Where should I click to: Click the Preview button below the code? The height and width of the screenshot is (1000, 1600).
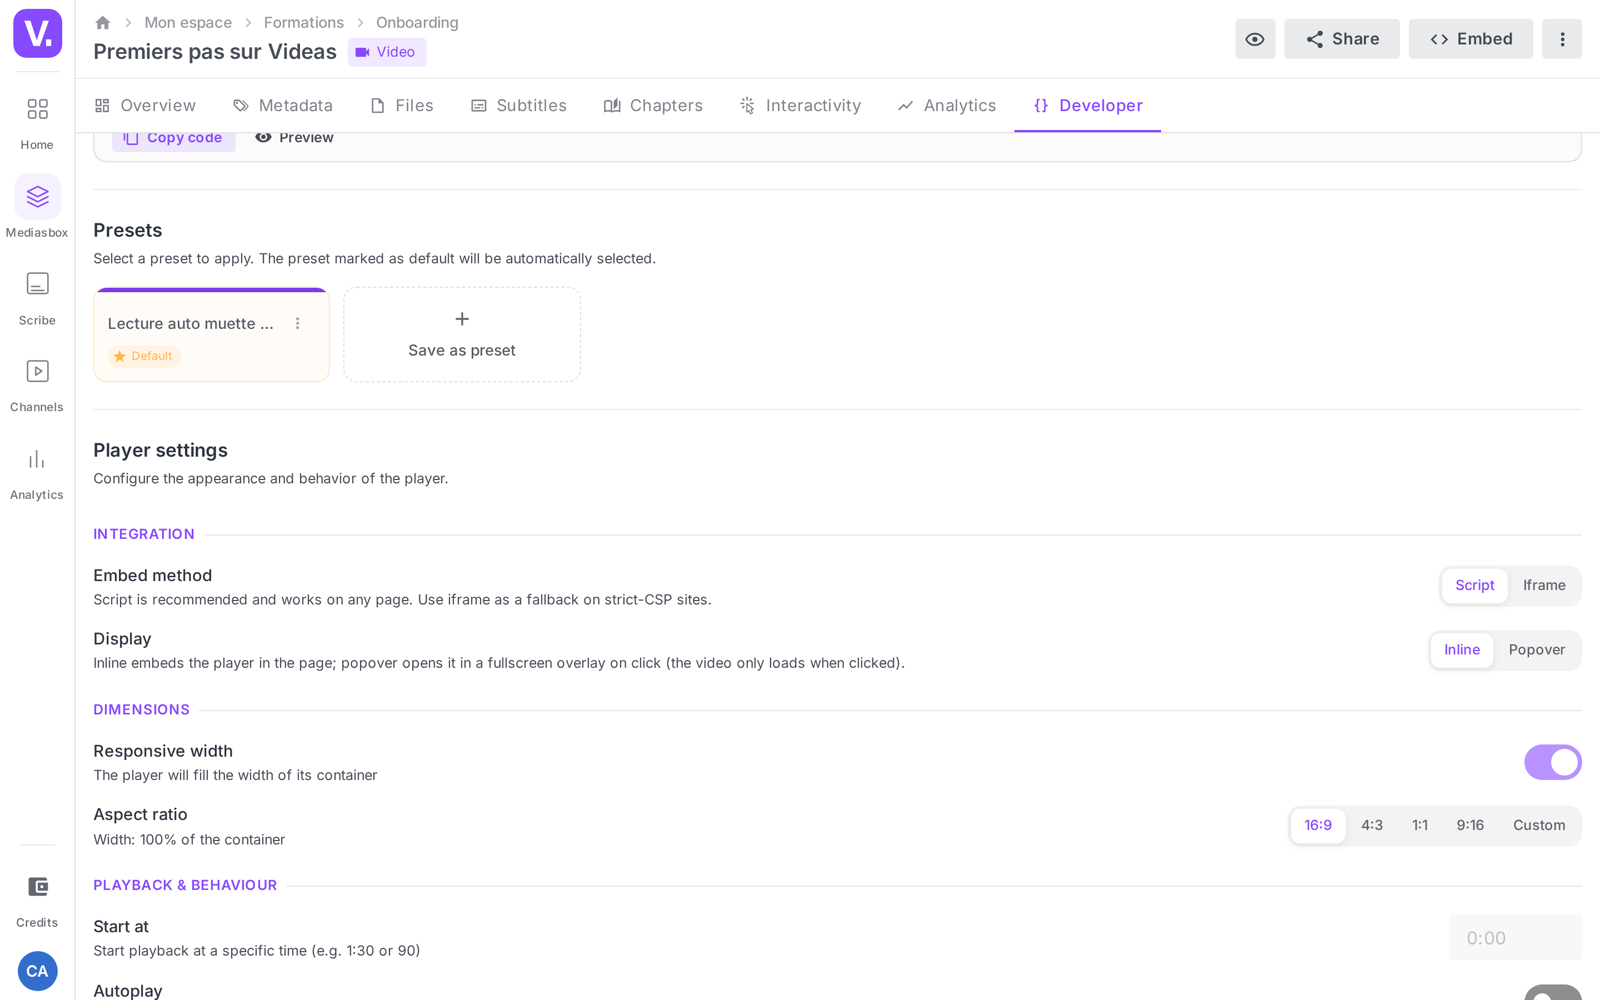coord(294,138)
